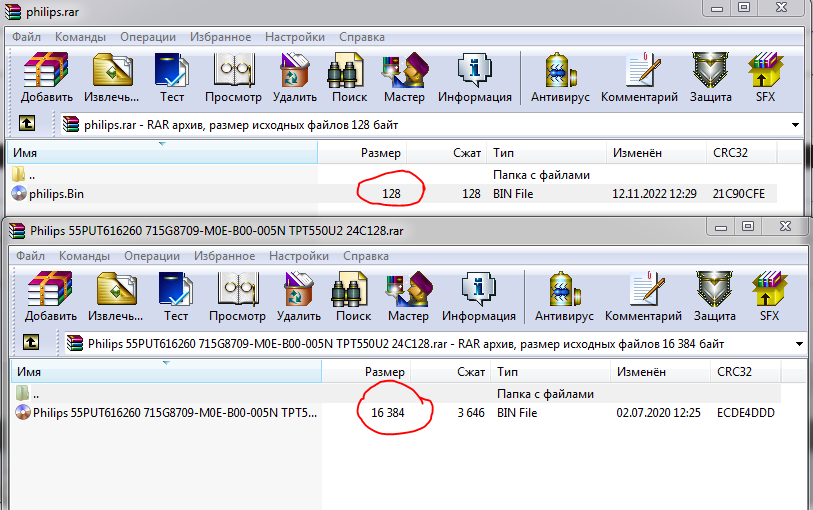This screenshot has height=510, width=813.
Task: Open Настройки menu in philips.rar window
Action: [295, 37]
